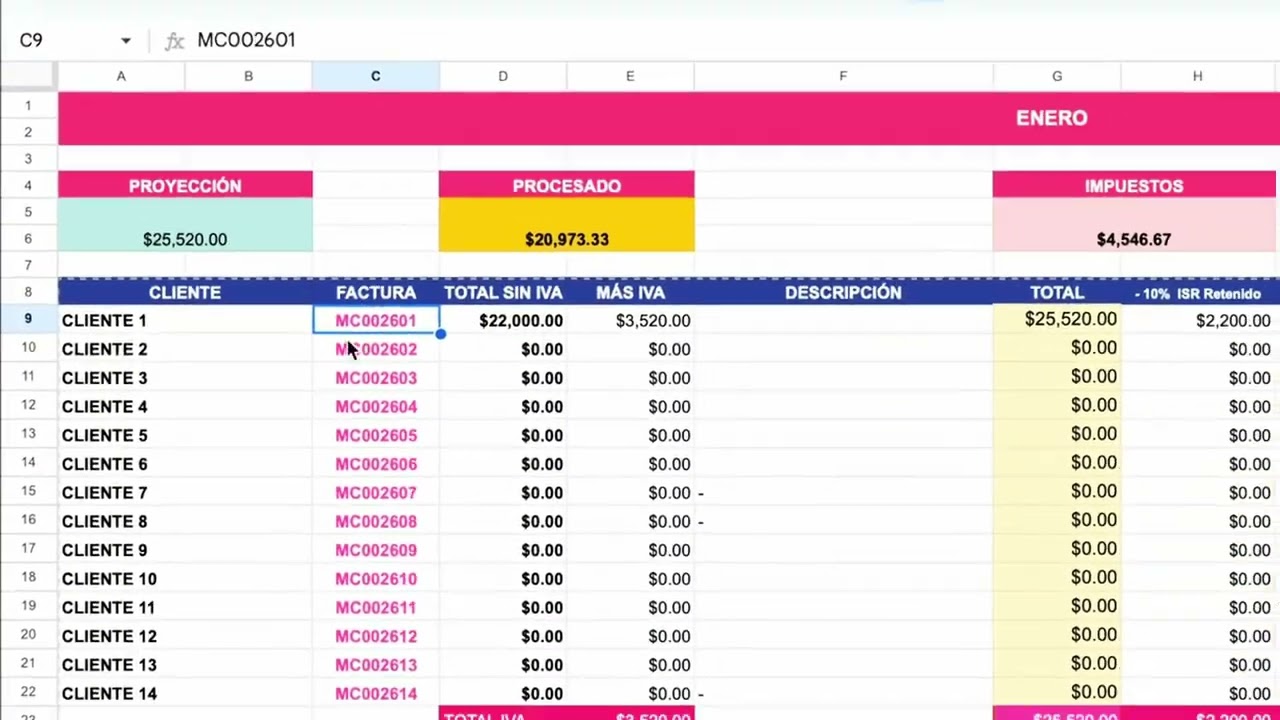
Task: Select column E header
Action: pyautogui.click(x=630, y=76)
